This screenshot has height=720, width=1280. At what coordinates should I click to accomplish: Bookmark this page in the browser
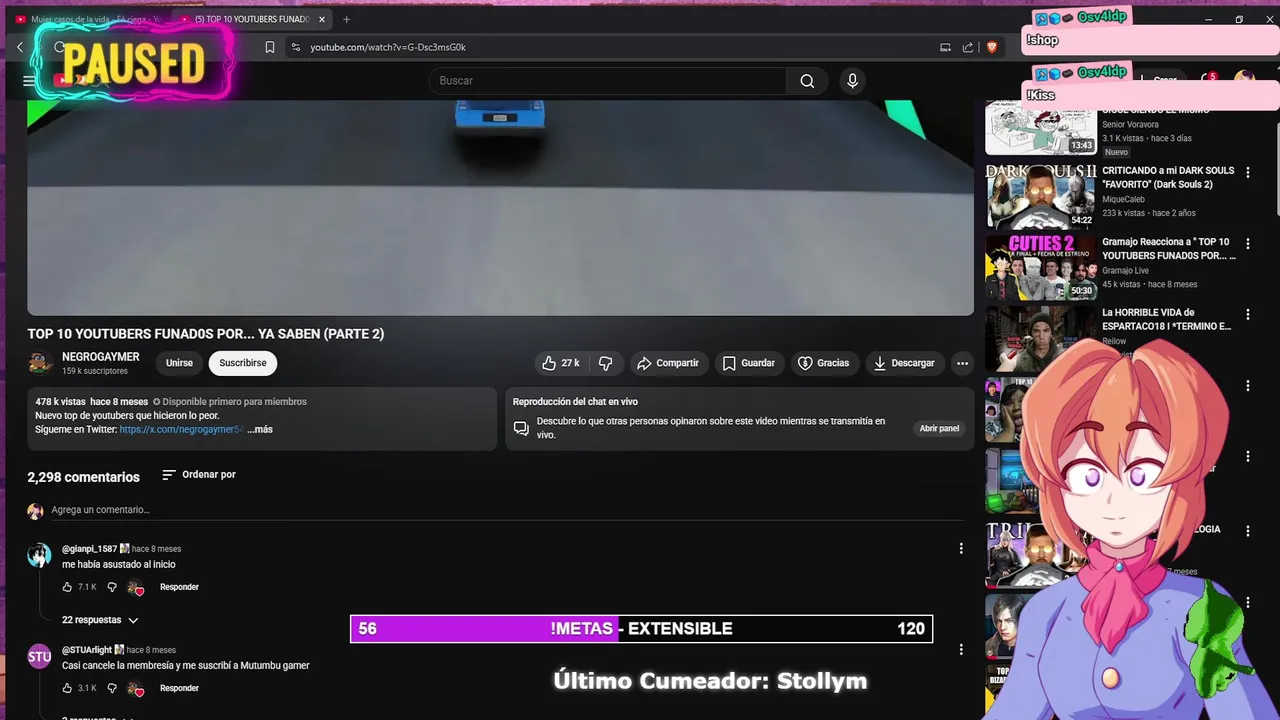click(x=270, y=47)
